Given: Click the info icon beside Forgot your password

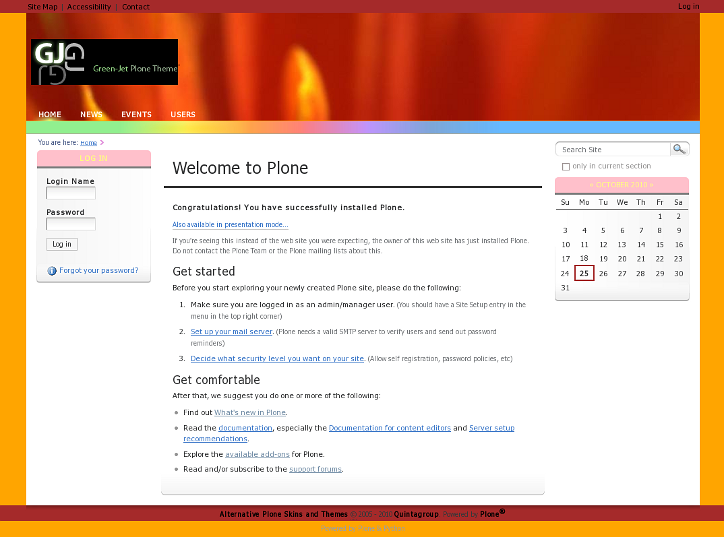Looking at the screenshot, I should click(x=52, y=271).
